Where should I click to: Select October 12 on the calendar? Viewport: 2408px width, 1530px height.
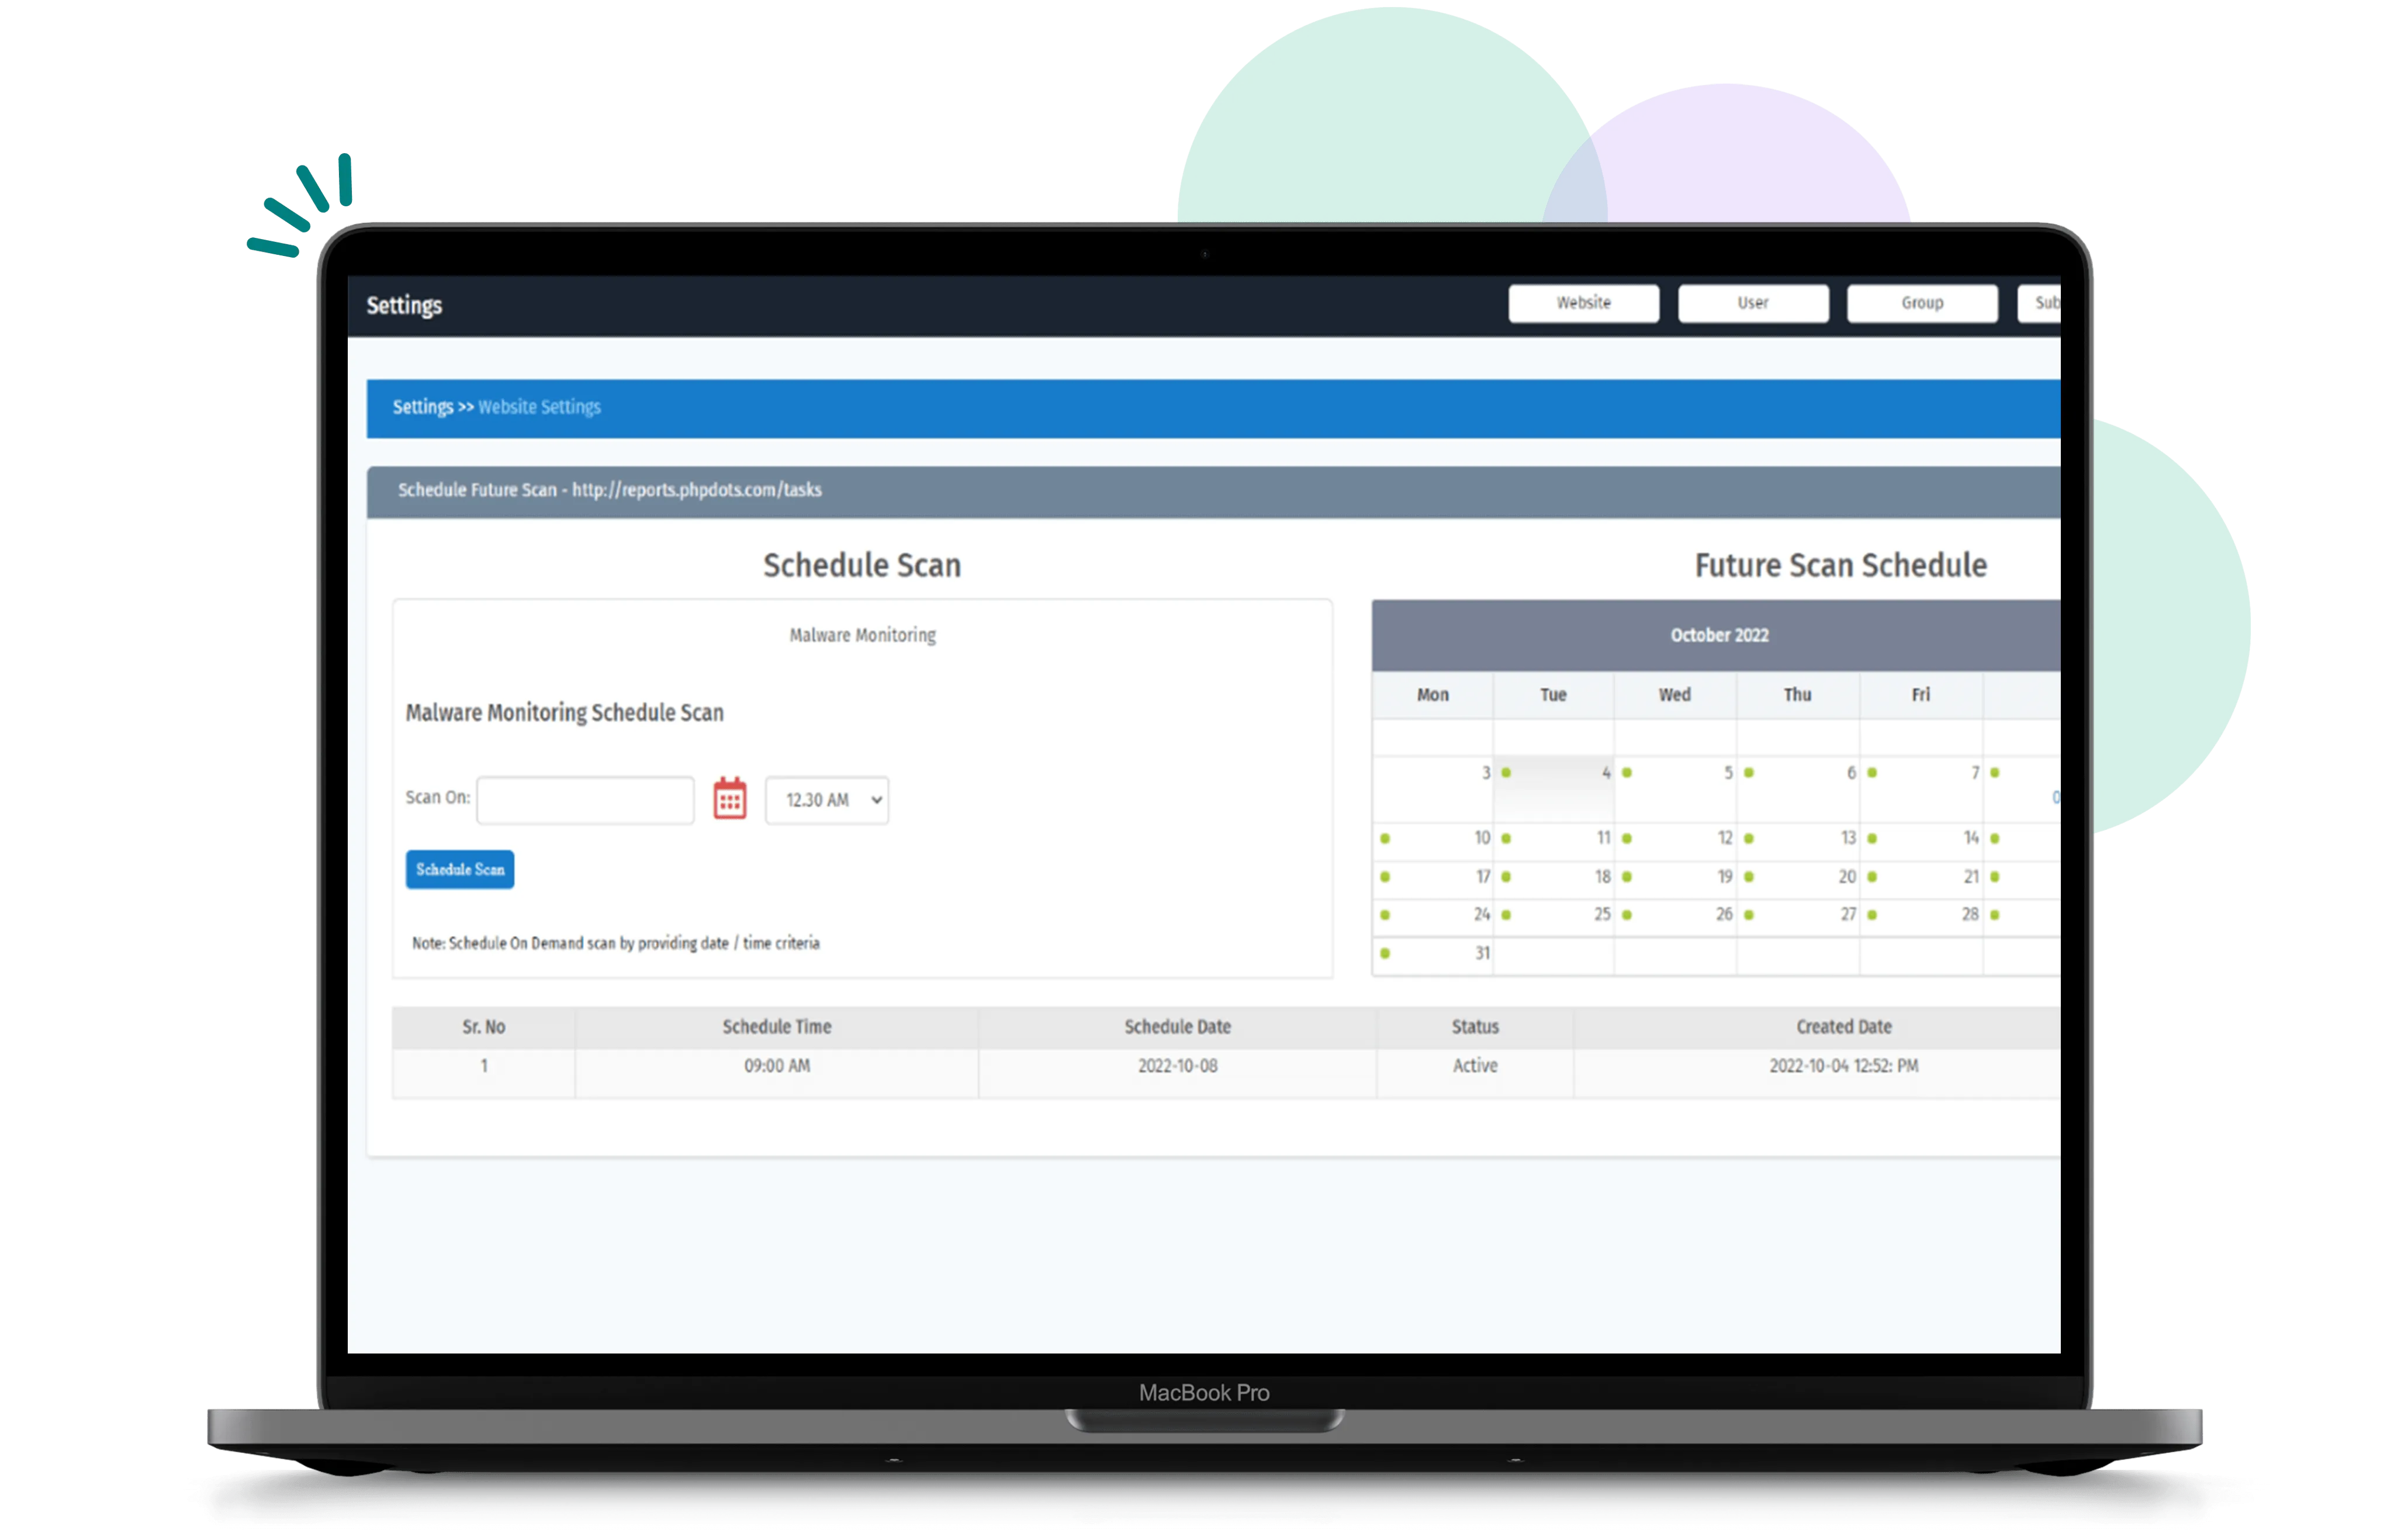coord(1724,838)
